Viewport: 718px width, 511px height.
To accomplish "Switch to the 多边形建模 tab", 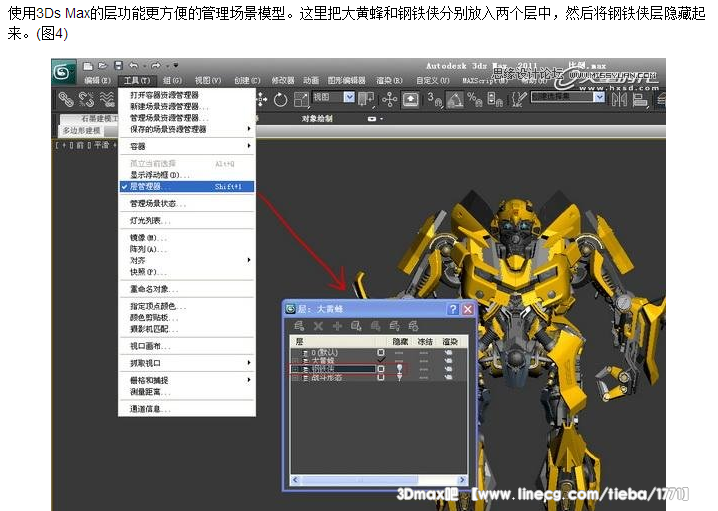I will tap(82, 130).
